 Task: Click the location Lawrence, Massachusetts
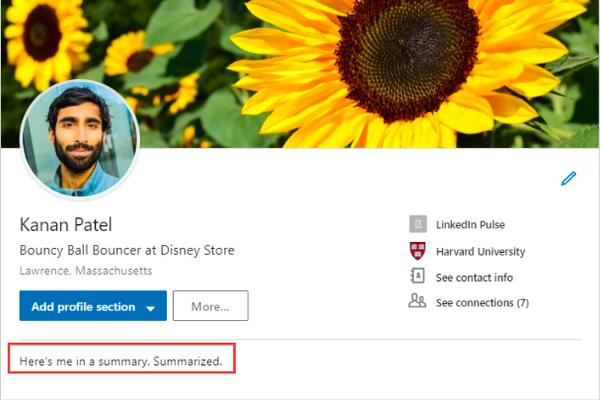coord(86,271)
